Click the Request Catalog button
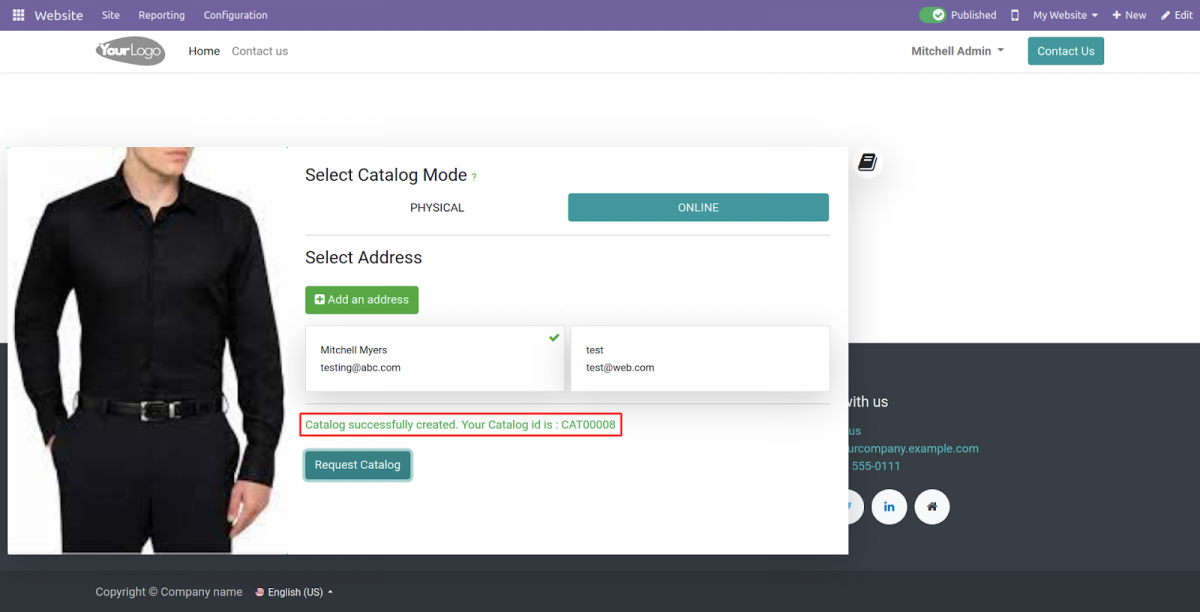This screenshot has height=612, width=1200. (x=357, y=464)
